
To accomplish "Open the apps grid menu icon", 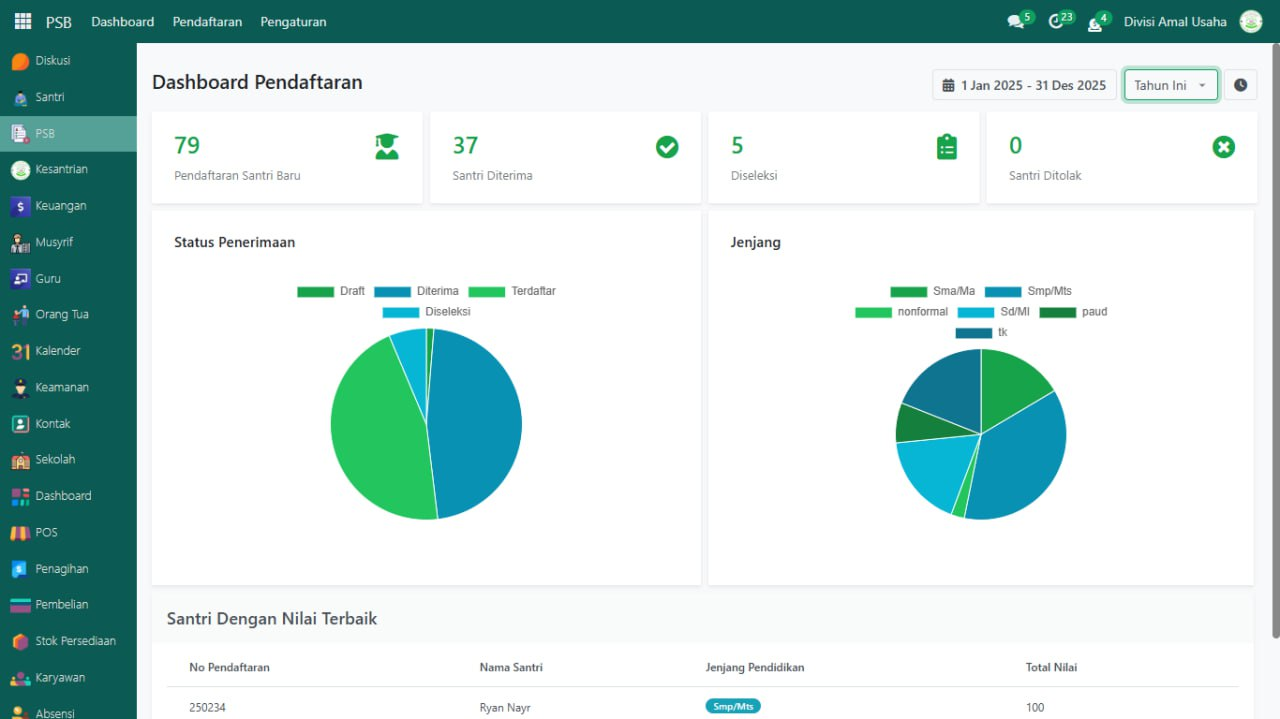I will pos(22,21).
